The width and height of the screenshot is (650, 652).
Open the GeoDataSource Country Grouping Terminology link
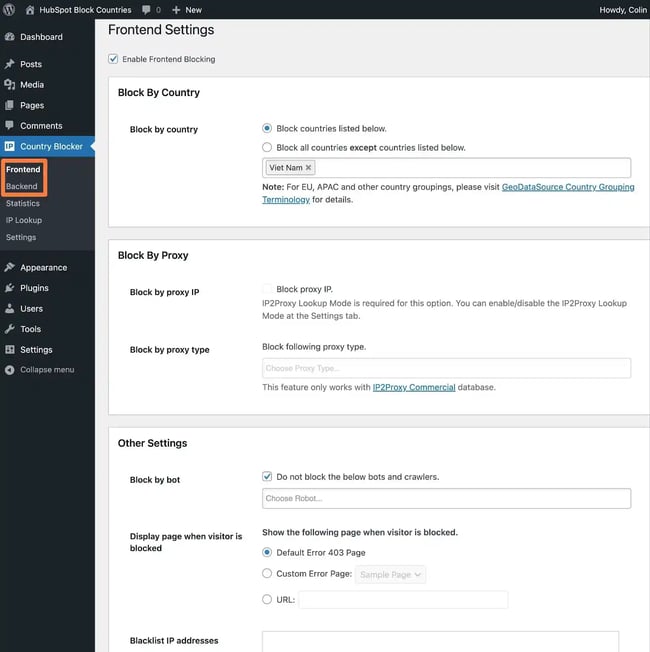click(568, 187)
